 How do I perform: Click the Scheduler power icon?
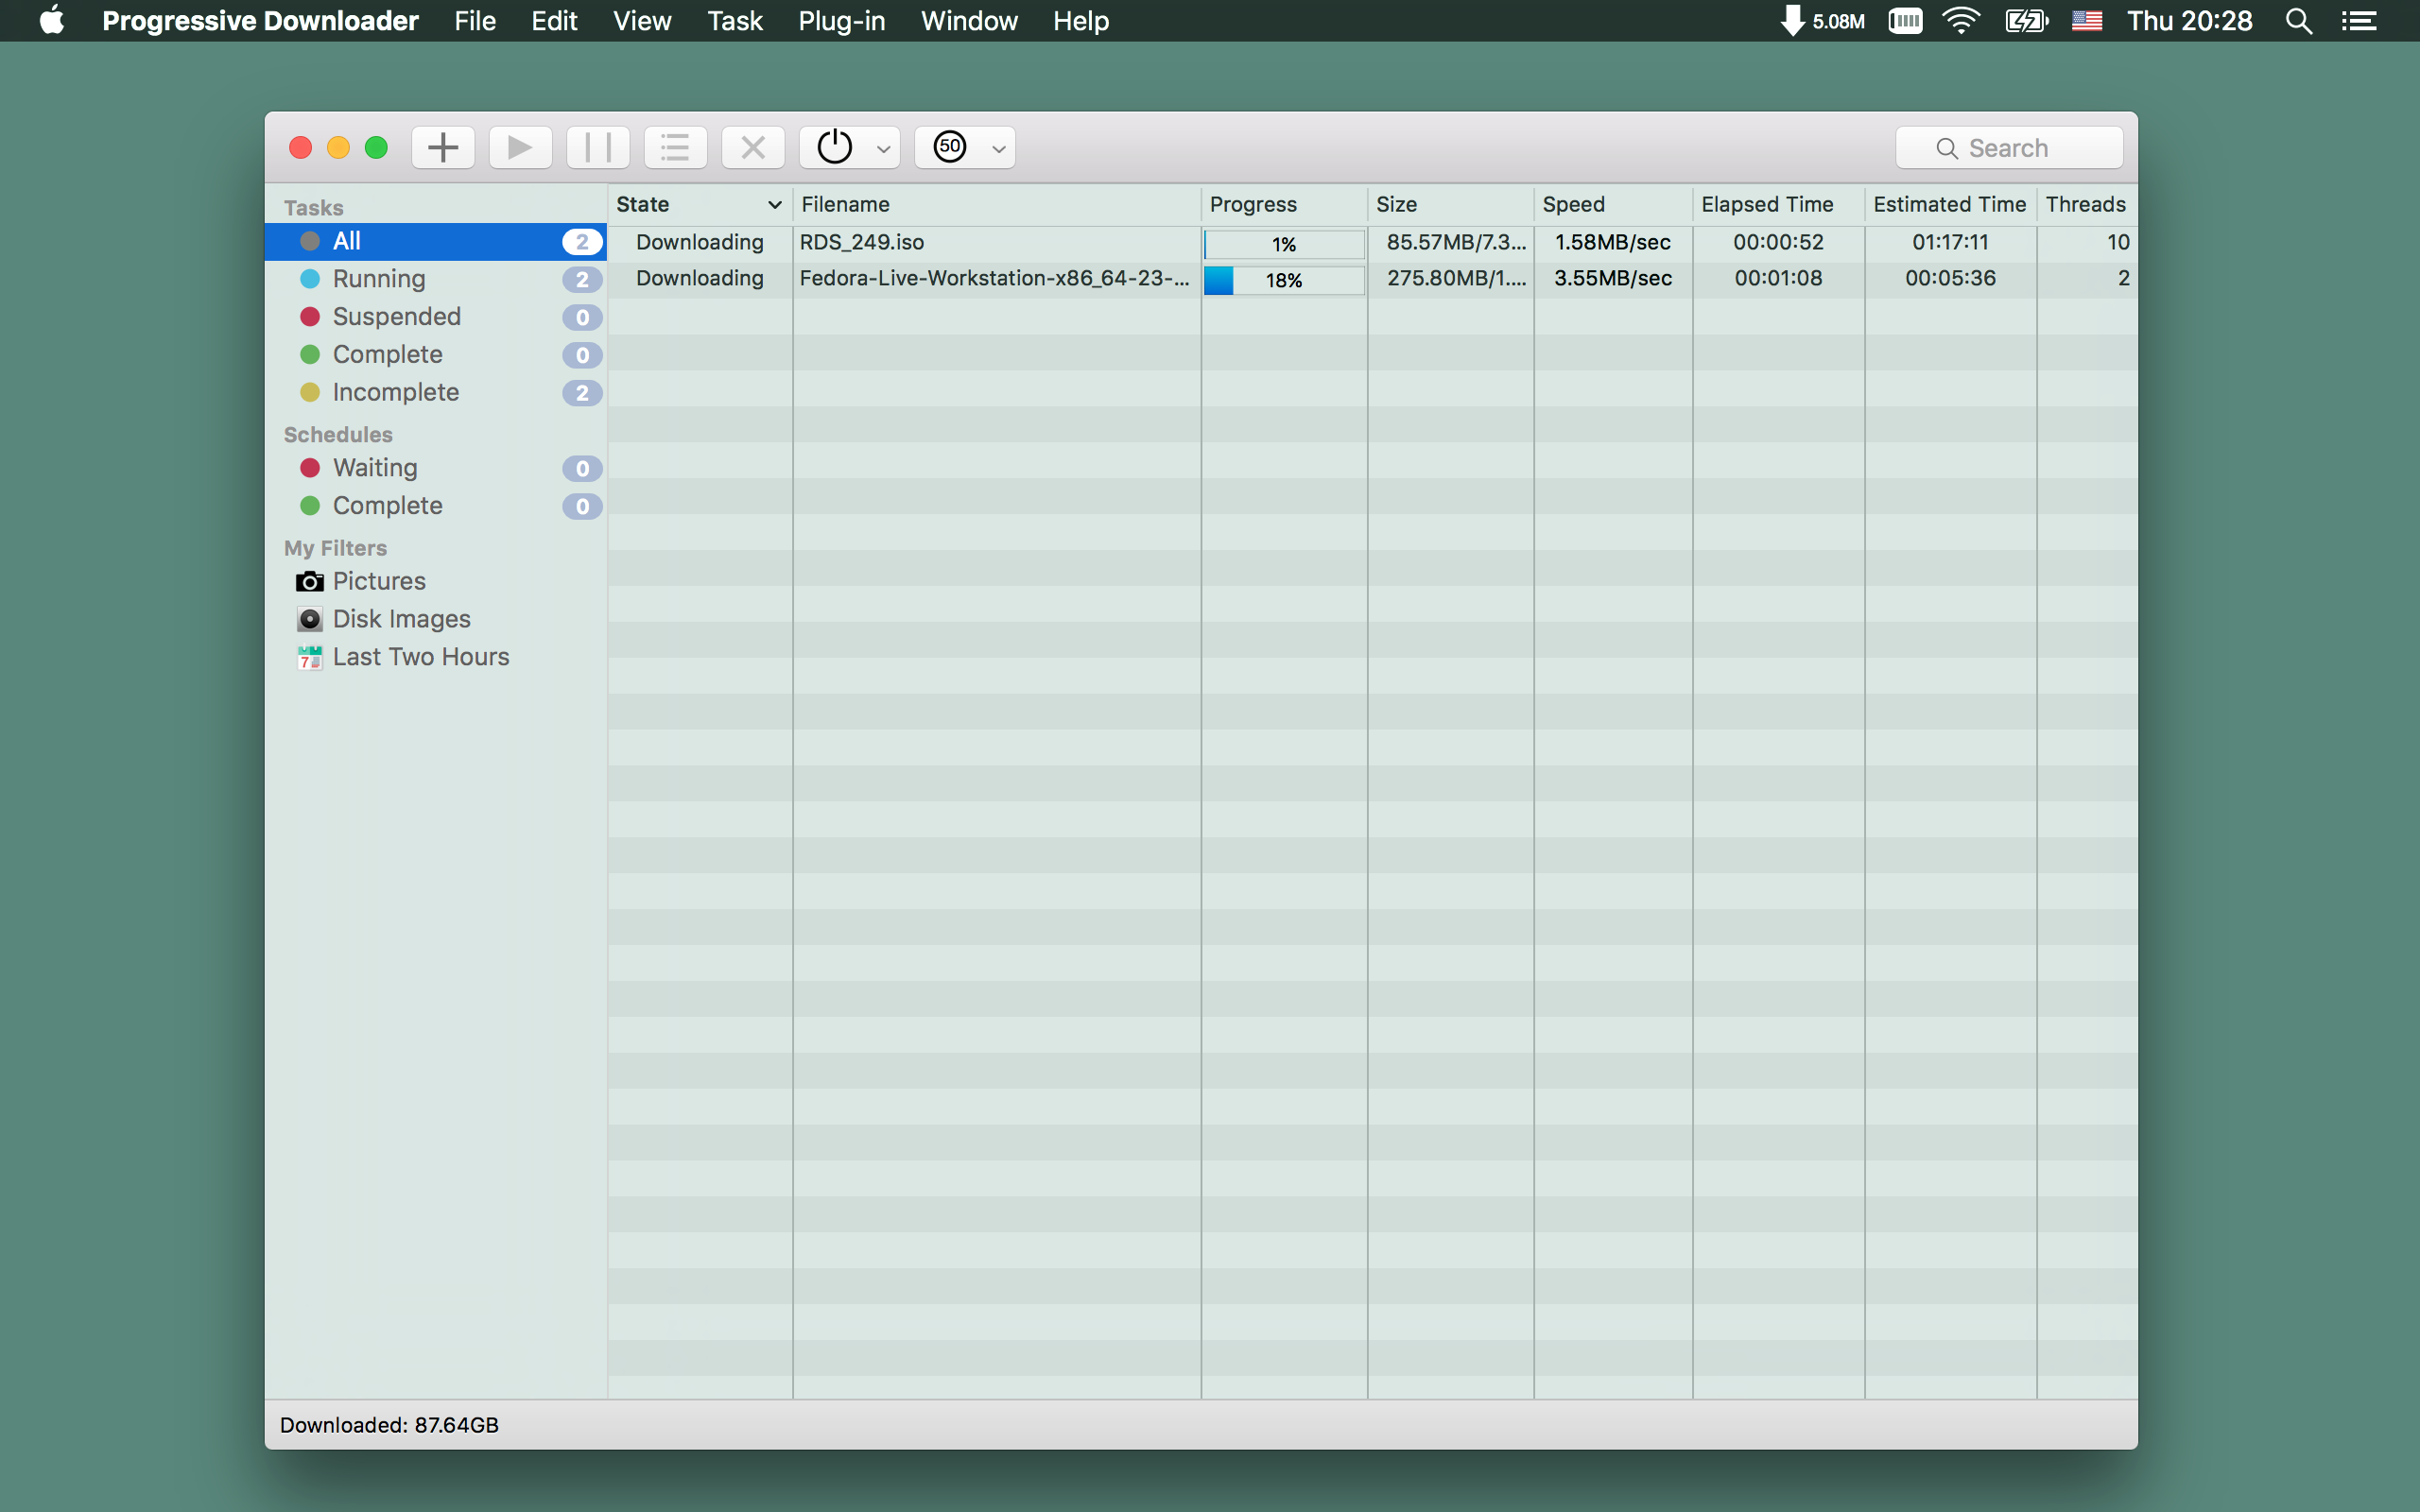pos(835,146)
